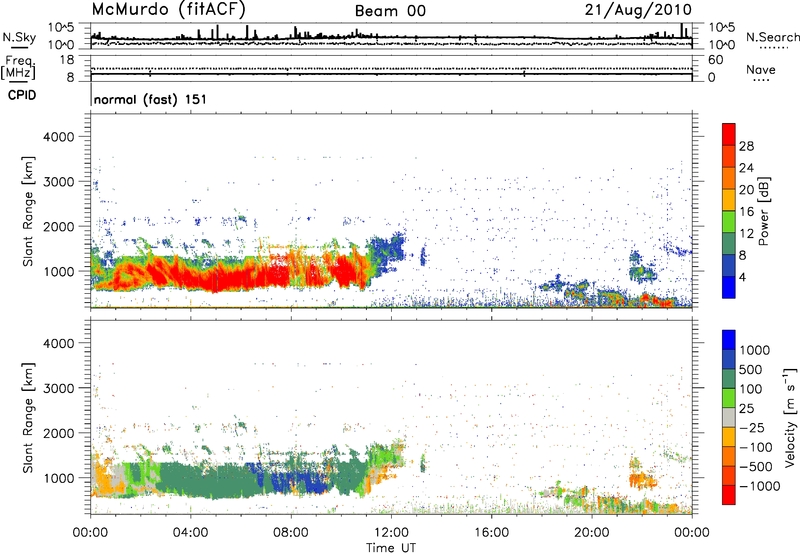Click the "-1000" tick on Velocity scale
This screenshot has height=554, width=800.
pyautogui.click(x=759, y=486)
